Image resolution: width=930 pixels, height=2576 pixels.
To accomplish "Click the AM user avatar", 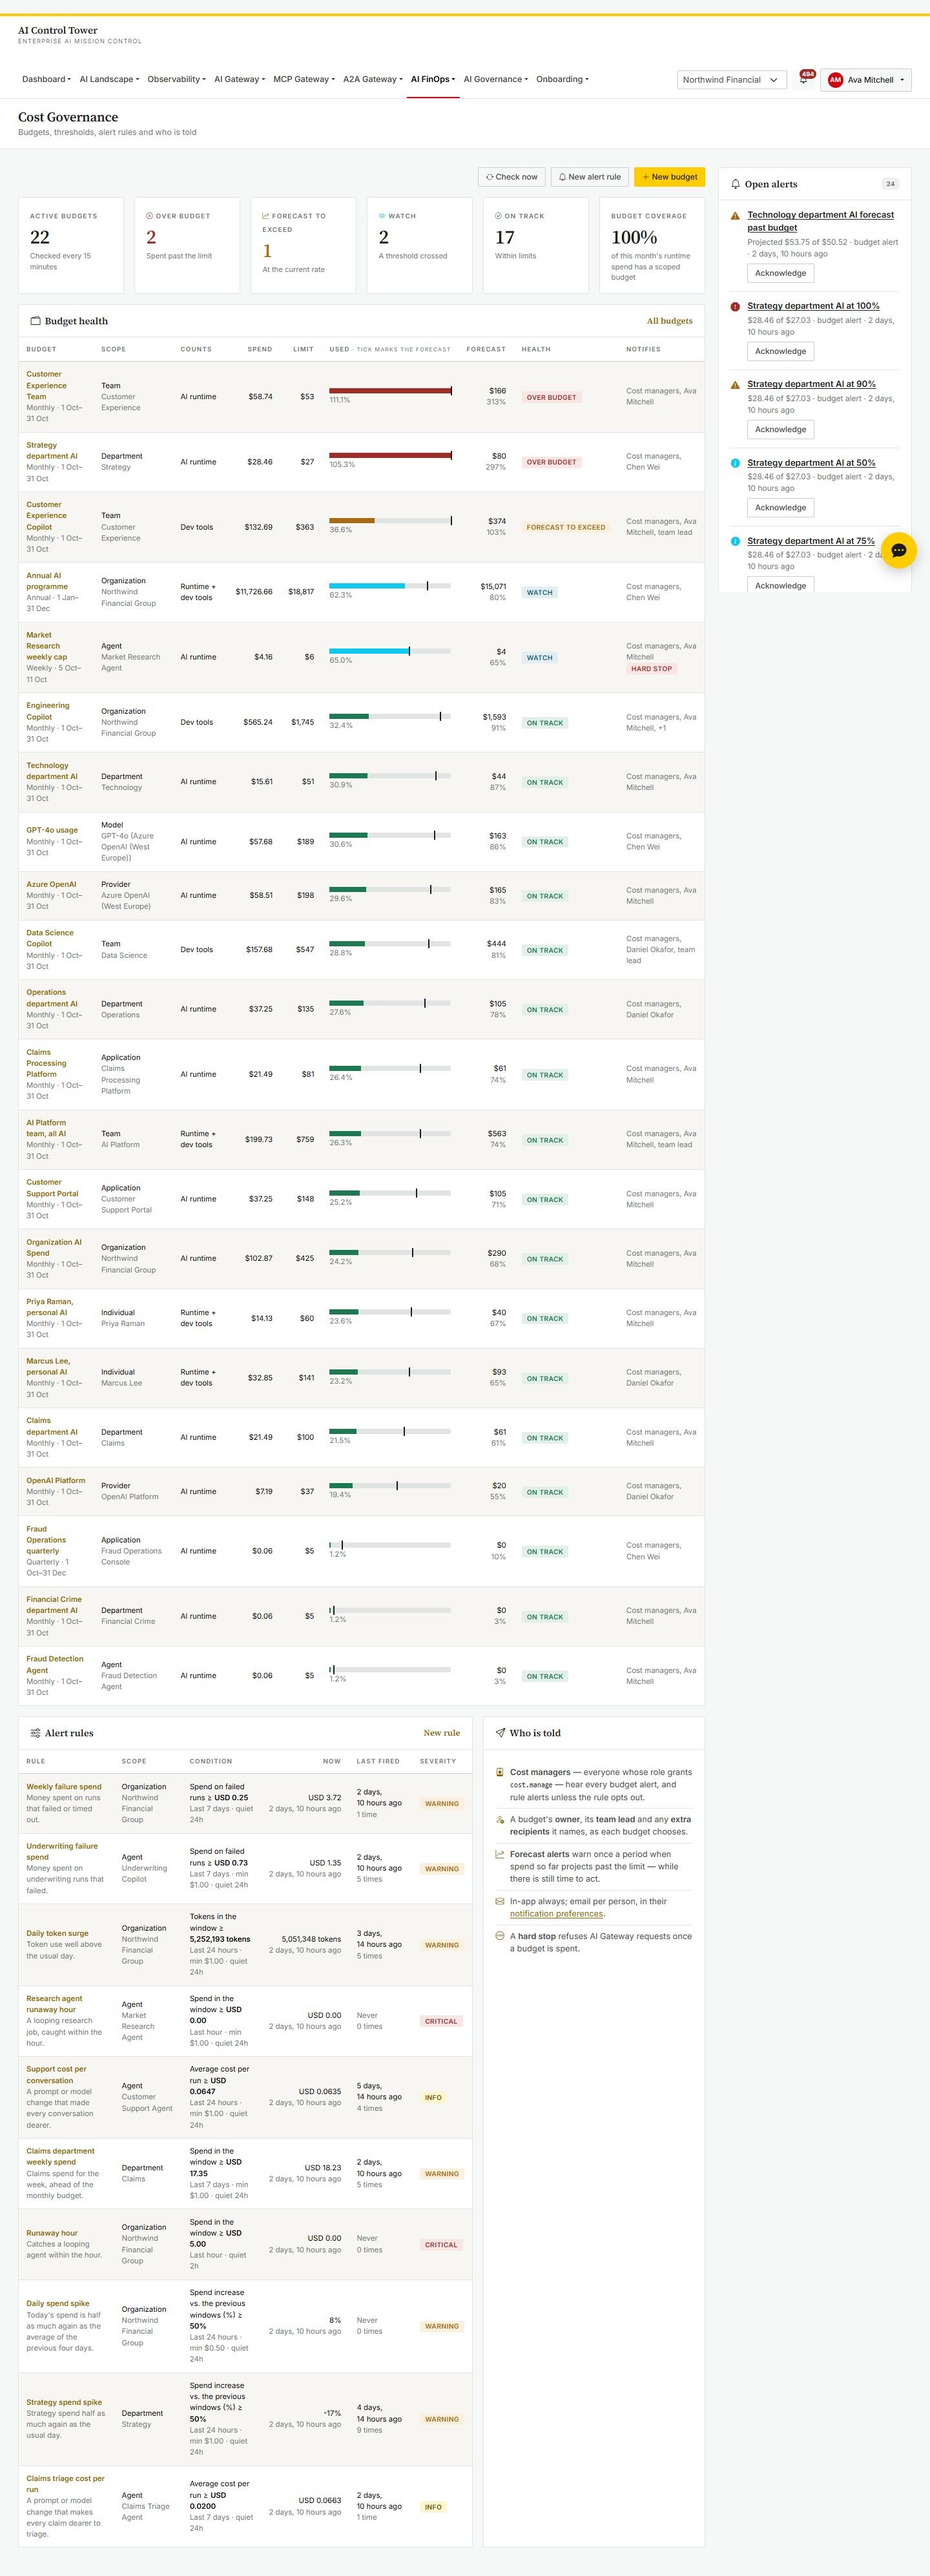I will pyautogui.click(x=835, y=80).
